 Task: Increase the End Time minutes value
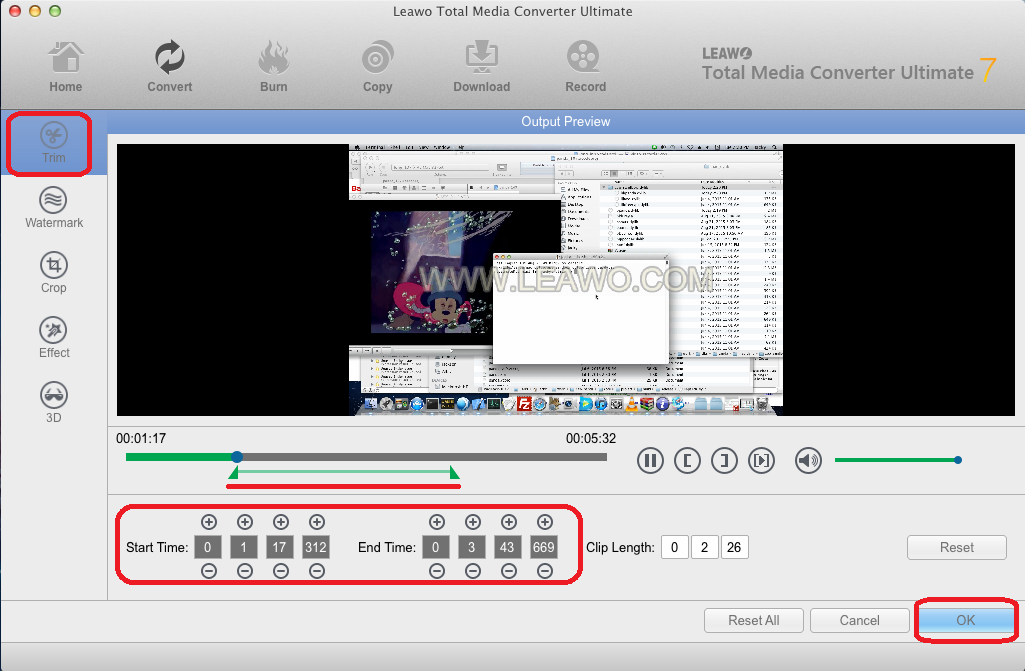point(473,522)
